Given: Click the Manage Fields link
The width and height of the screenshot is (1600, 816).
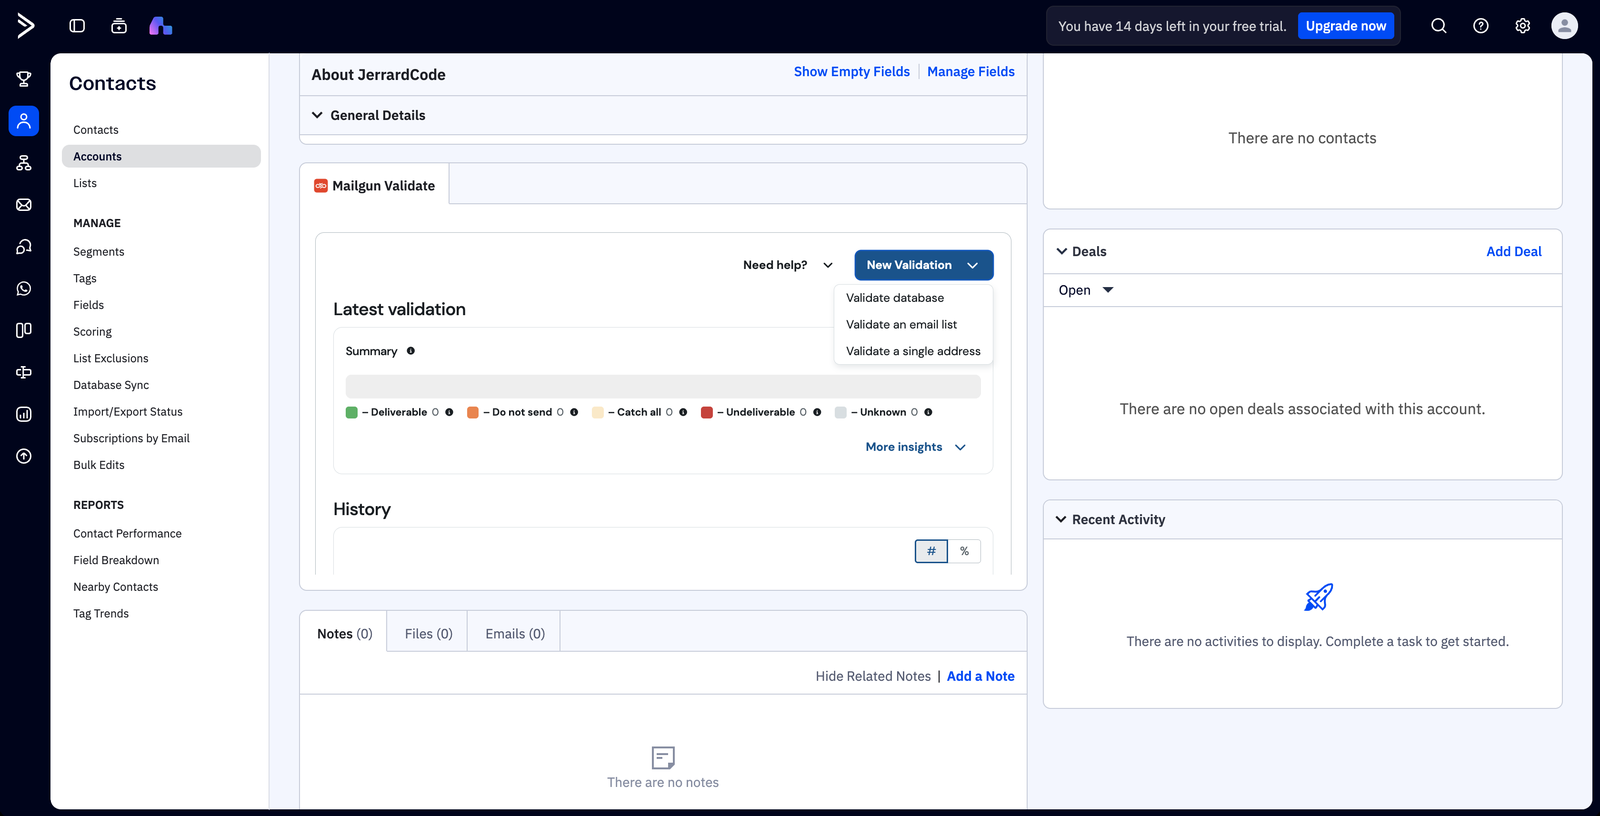Looking at the screenshot, I should point(971,72).
